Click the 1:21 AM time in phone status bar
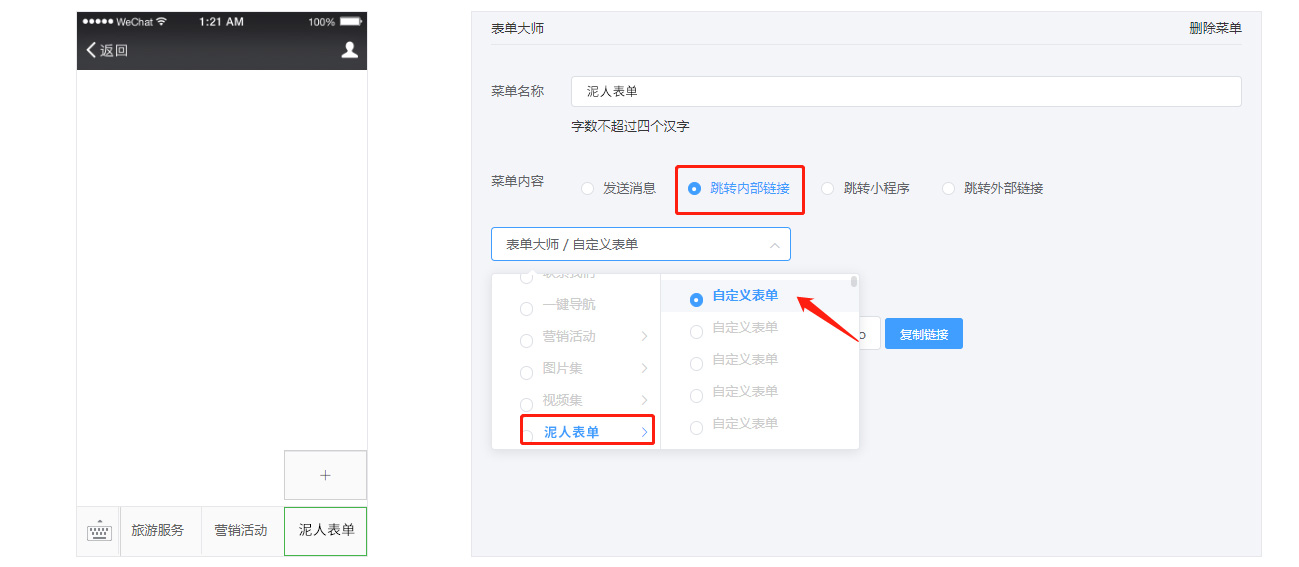 [x=220, y=21]
